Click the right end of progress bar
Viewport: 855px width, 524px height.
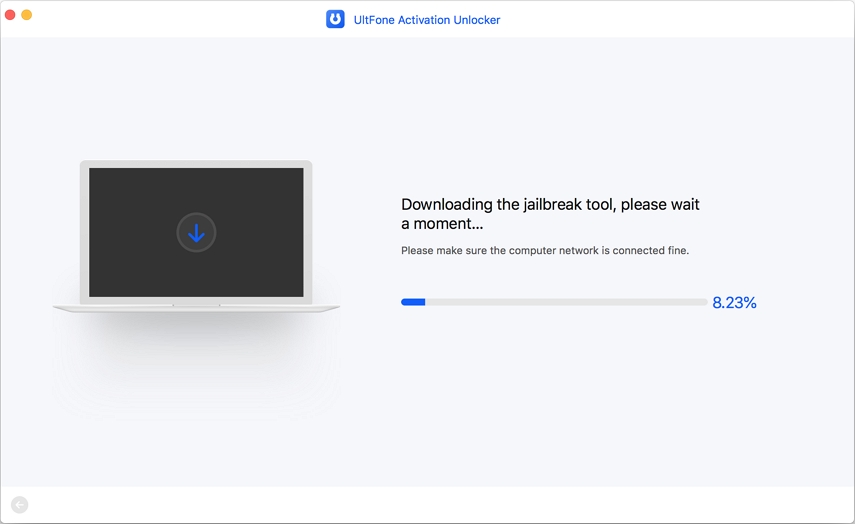703,301
